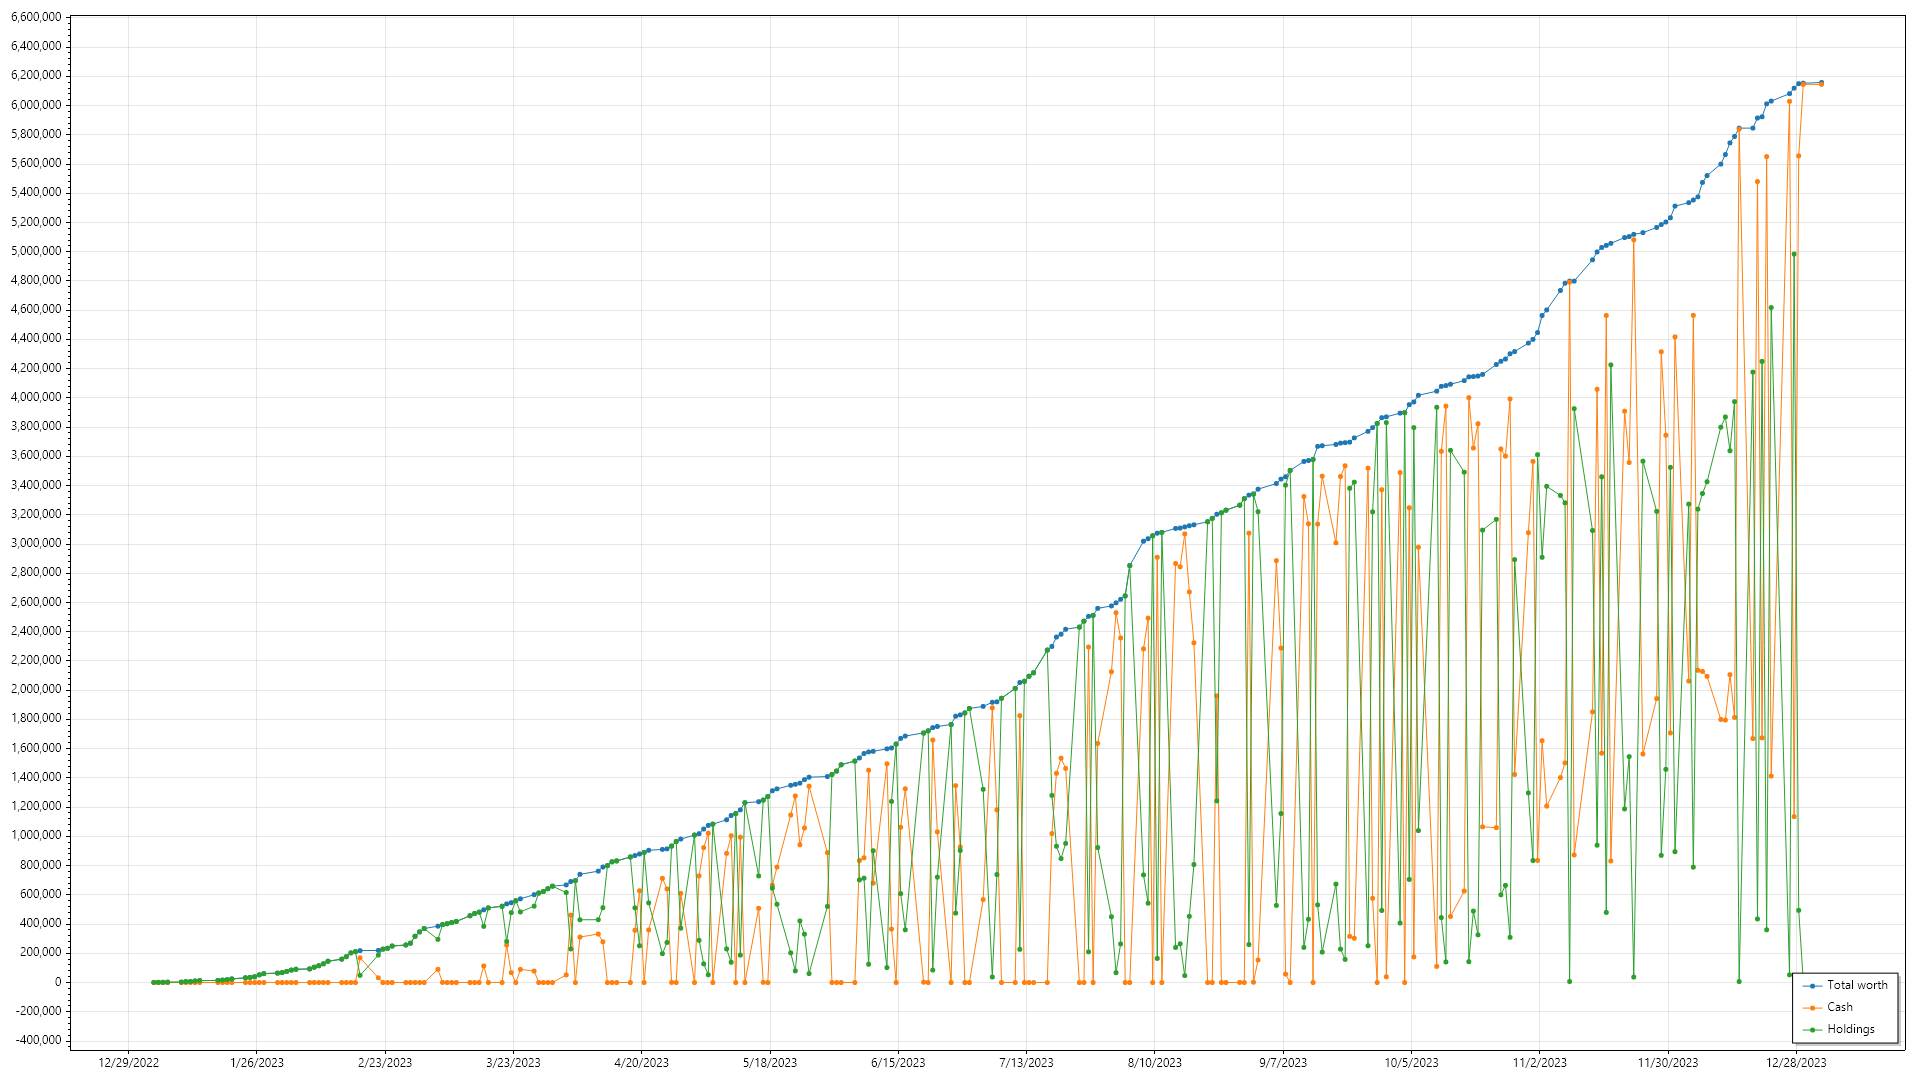
Task: Click the 11/30/2023 x-axis date label
Action: point(1667,1063)
